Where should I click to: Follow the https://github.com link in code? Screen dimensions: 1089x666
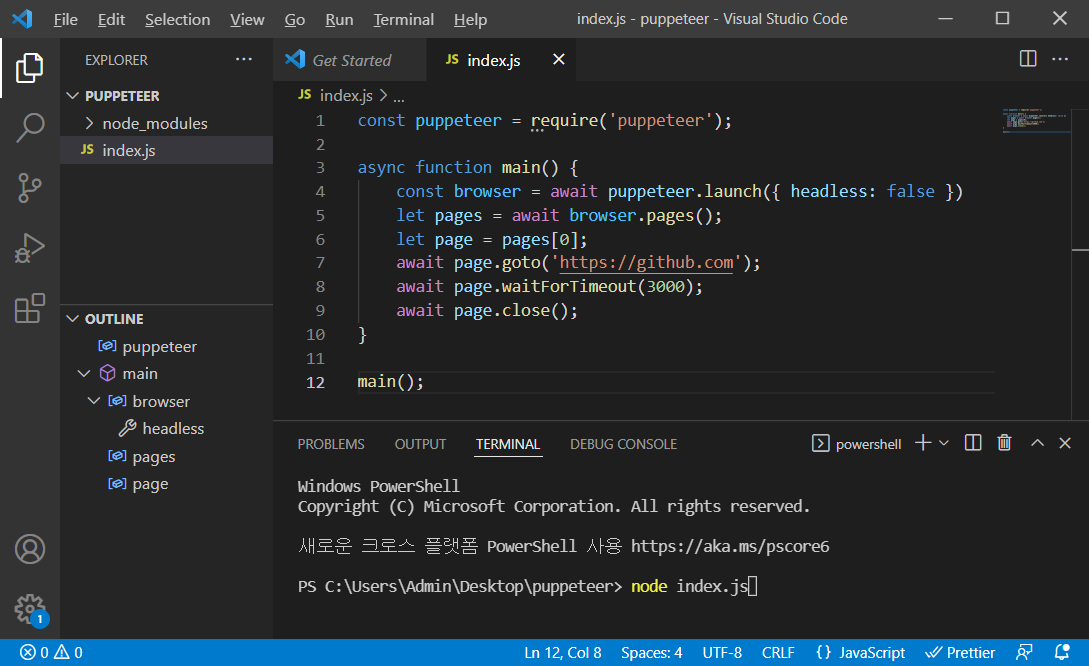pos(646,263)
